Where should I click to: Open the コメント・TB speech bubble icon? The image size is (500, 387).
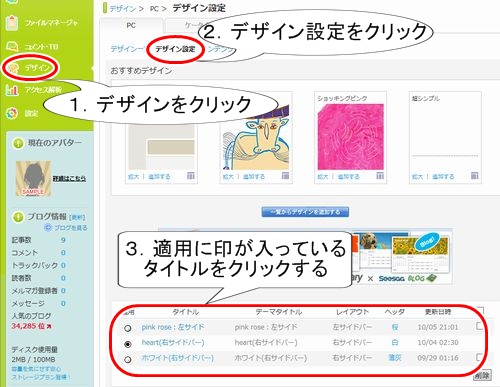(12, 46)
